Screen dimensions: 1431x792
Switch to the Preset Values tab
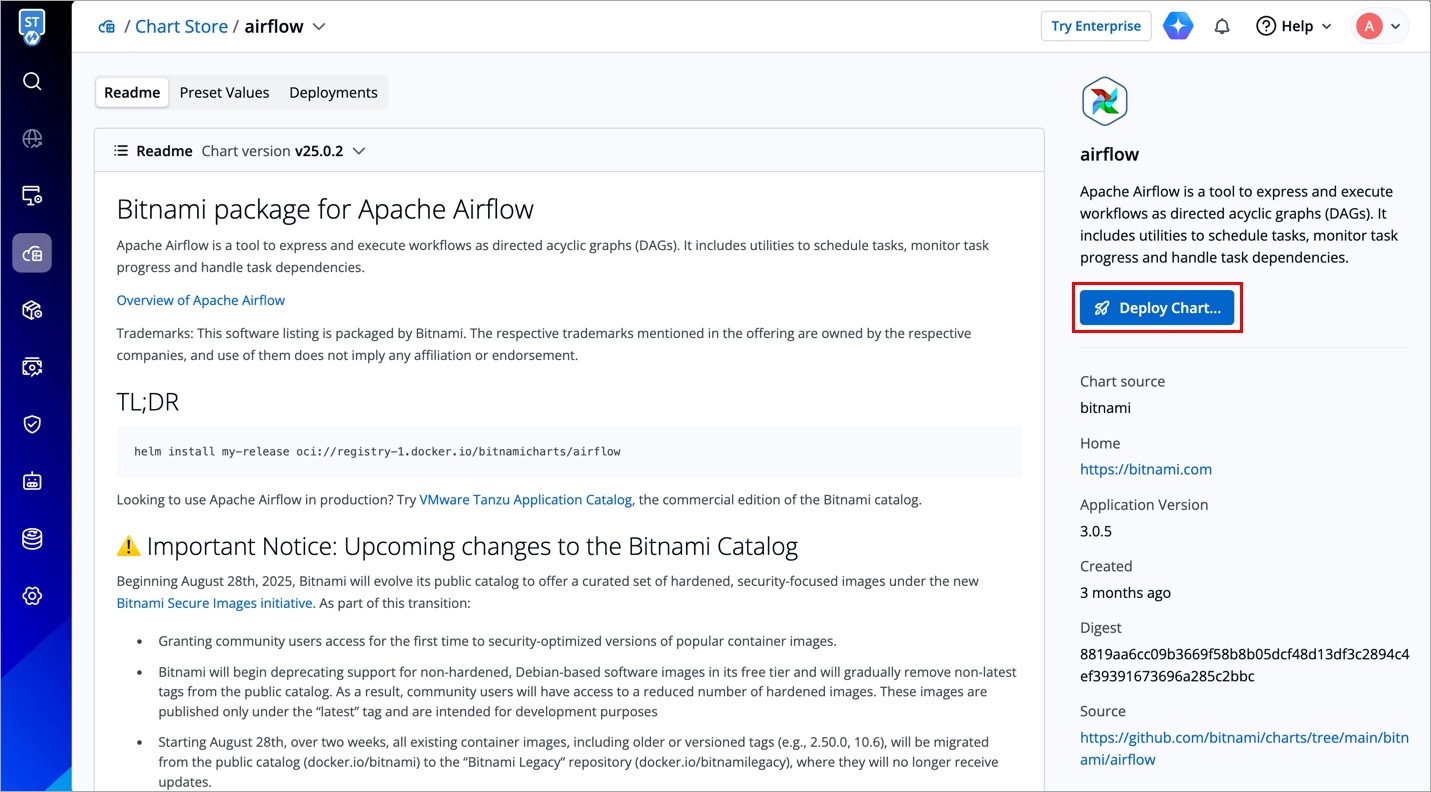click(224, 92)
